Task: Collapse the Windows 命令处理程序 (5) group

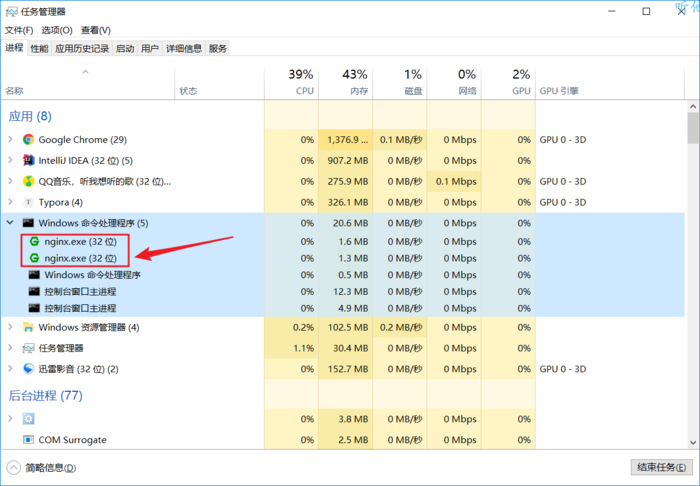Action: click(x=10, y=223)
